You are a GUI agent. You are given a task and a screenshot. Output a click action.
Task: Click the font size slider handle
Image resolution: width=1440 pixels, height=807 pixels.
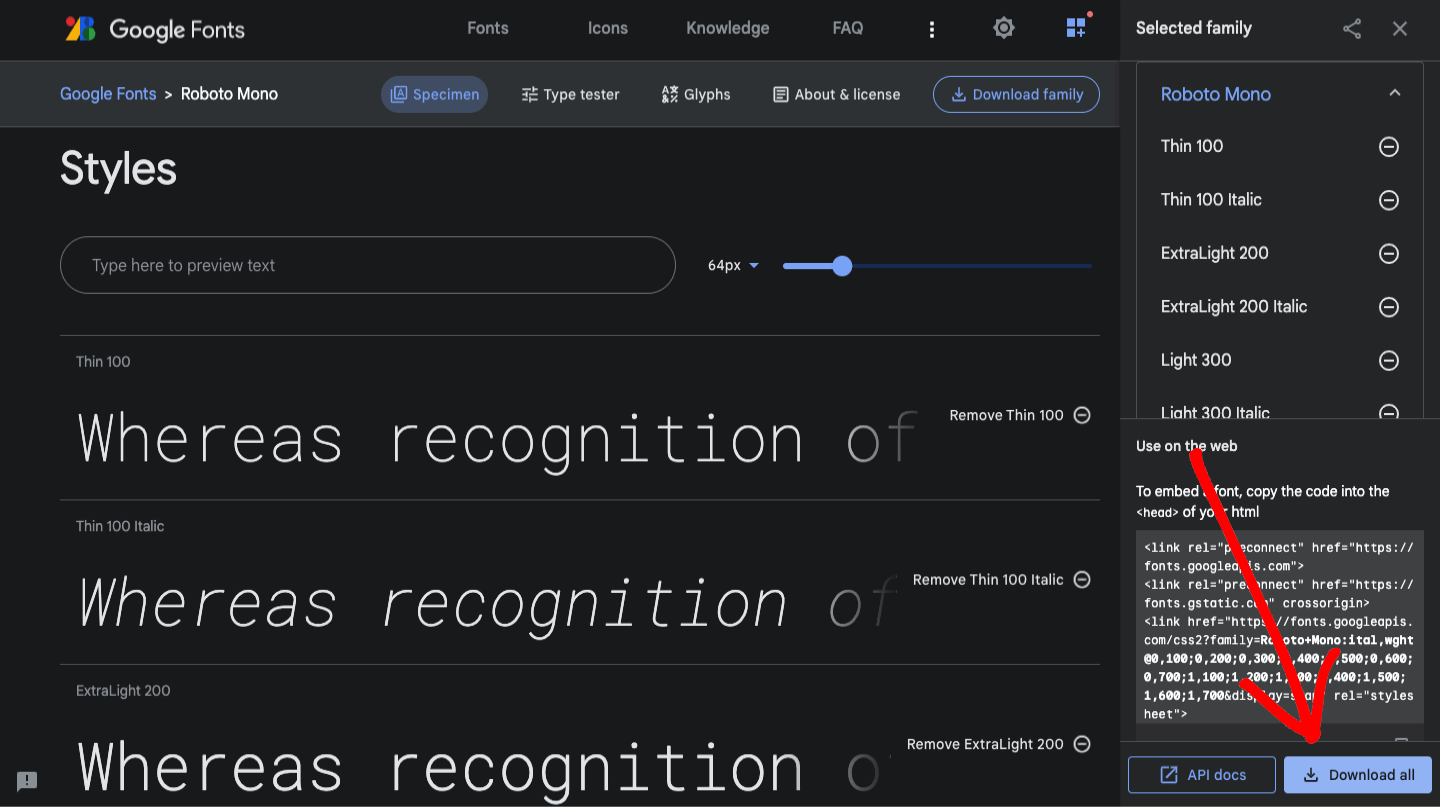pyautogui.click(x=842, y=266)
